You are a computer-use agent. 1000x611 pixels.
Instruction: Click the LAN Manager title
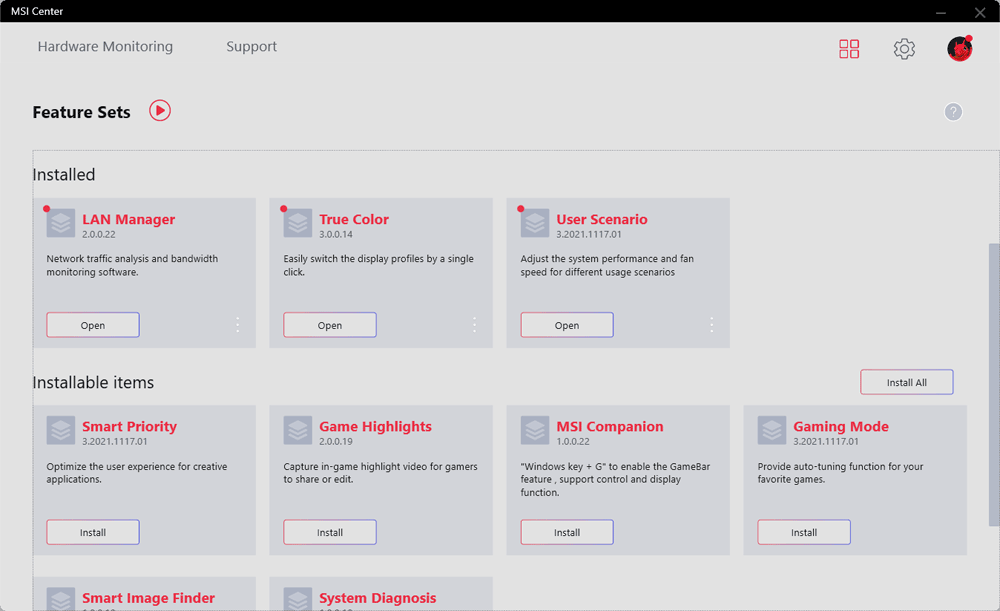128,219
